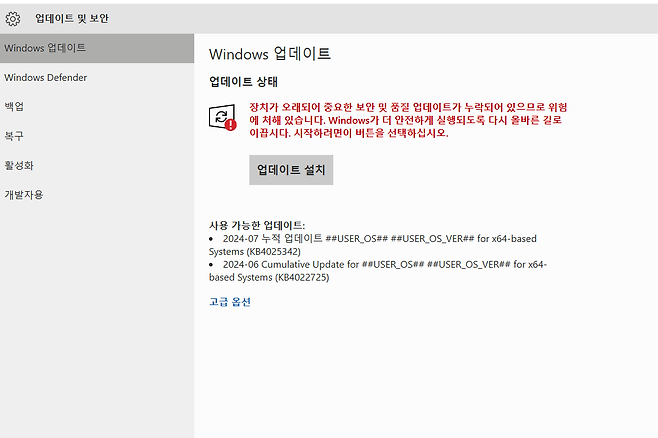Click the 업데이트 상태 subheading

(243, 81)
